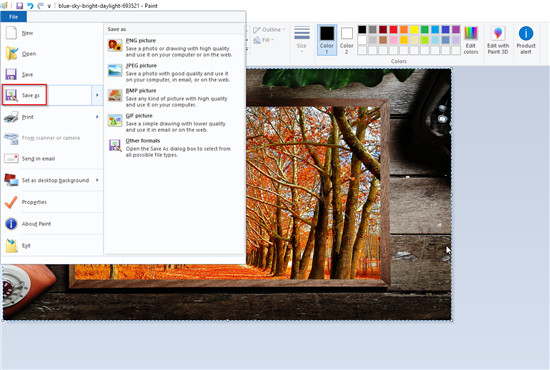This screenshot has height=370, width=550.
Task: Pick the purple color swatch
Action: coord(456,29)
